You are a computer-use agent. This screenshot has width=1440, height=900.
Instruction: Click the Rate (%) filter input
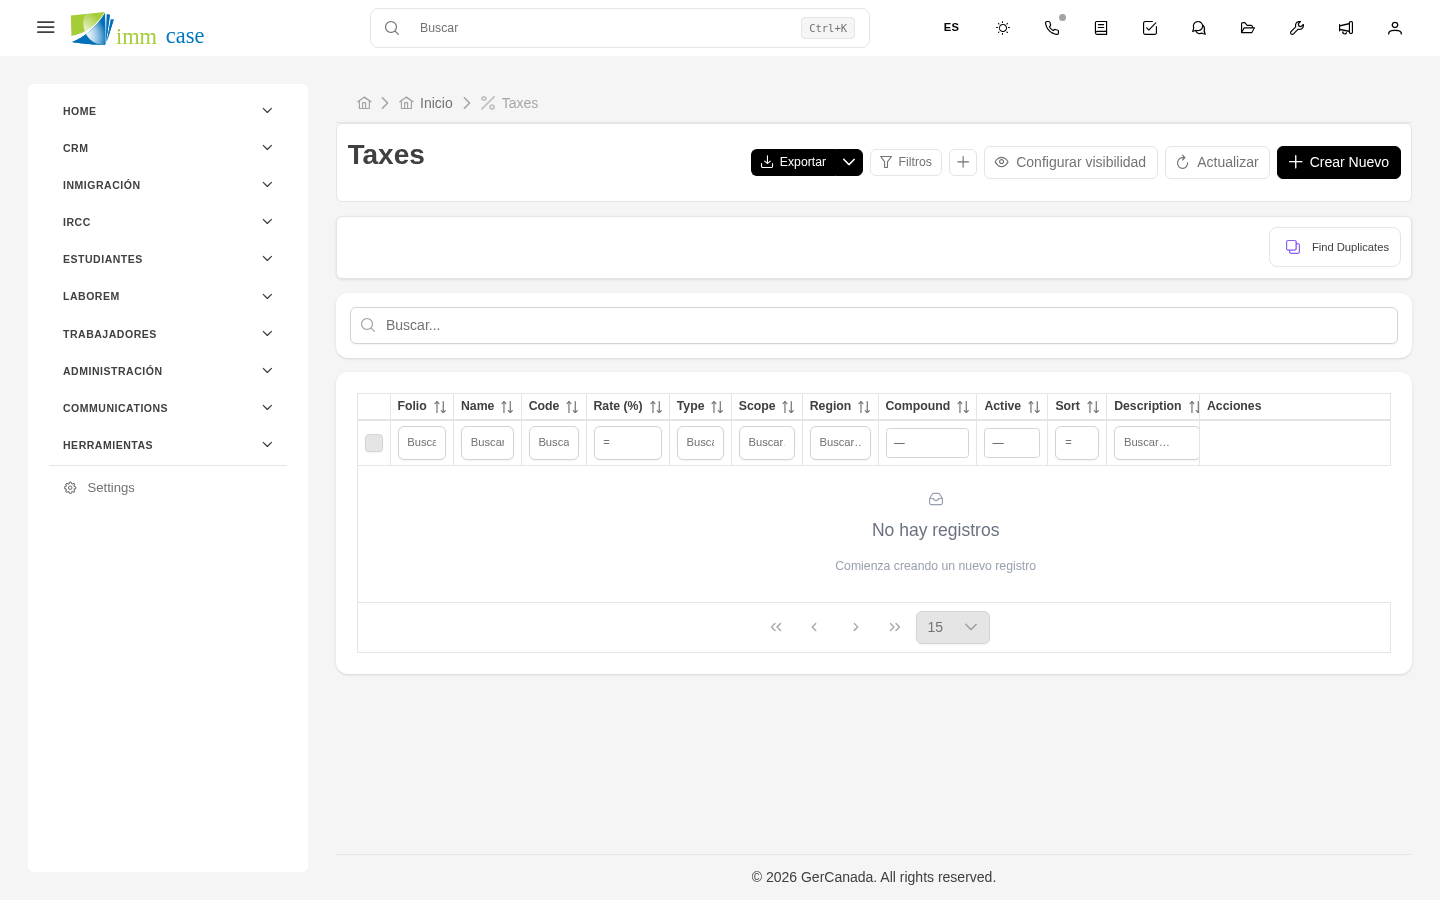pos(628,443)
